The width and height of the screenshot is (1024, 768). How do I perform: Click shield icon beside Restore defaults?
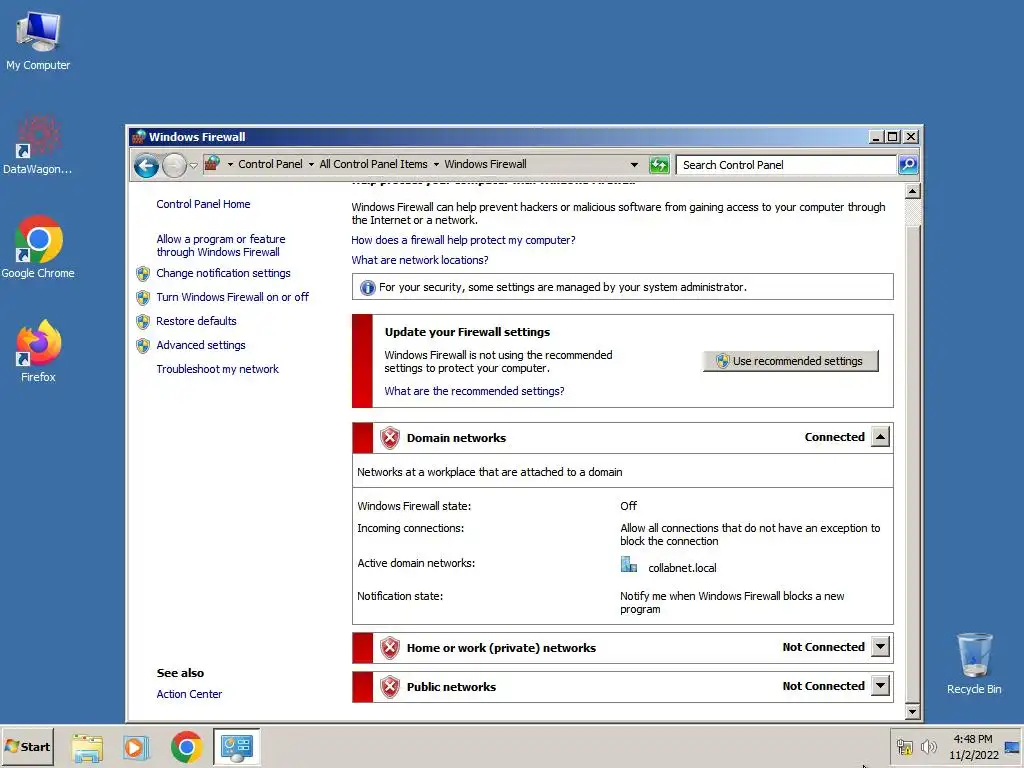(143, 322)
